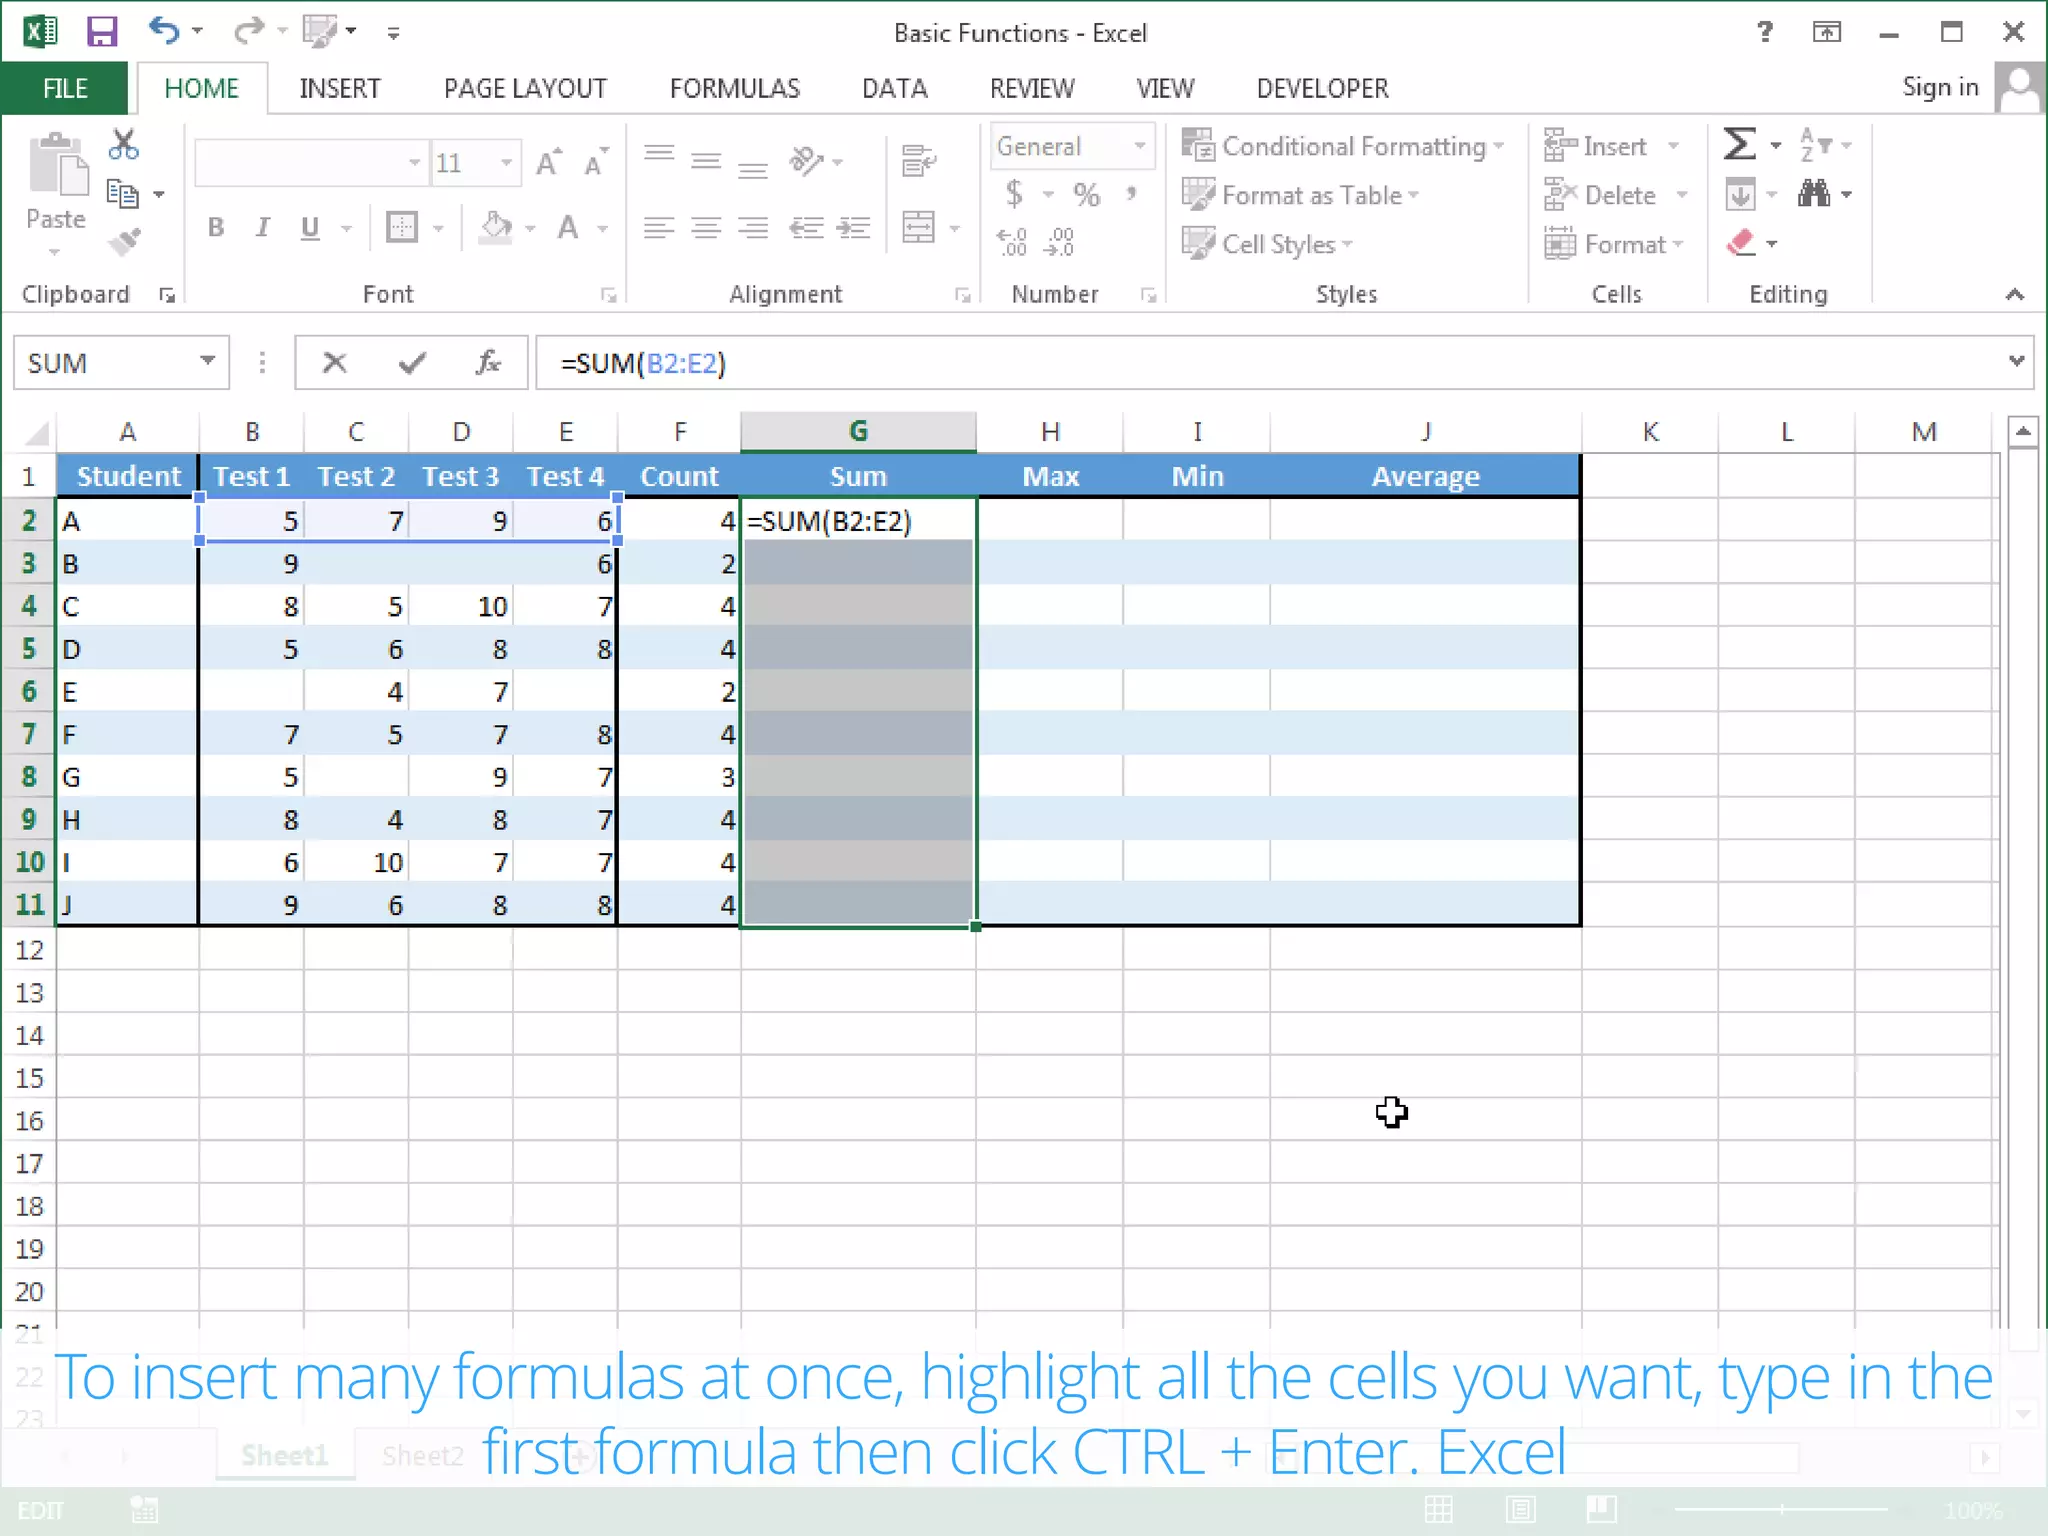Click the Fill down icon
Screen dimensions: 2048x1536
(x=1740, y=194)
